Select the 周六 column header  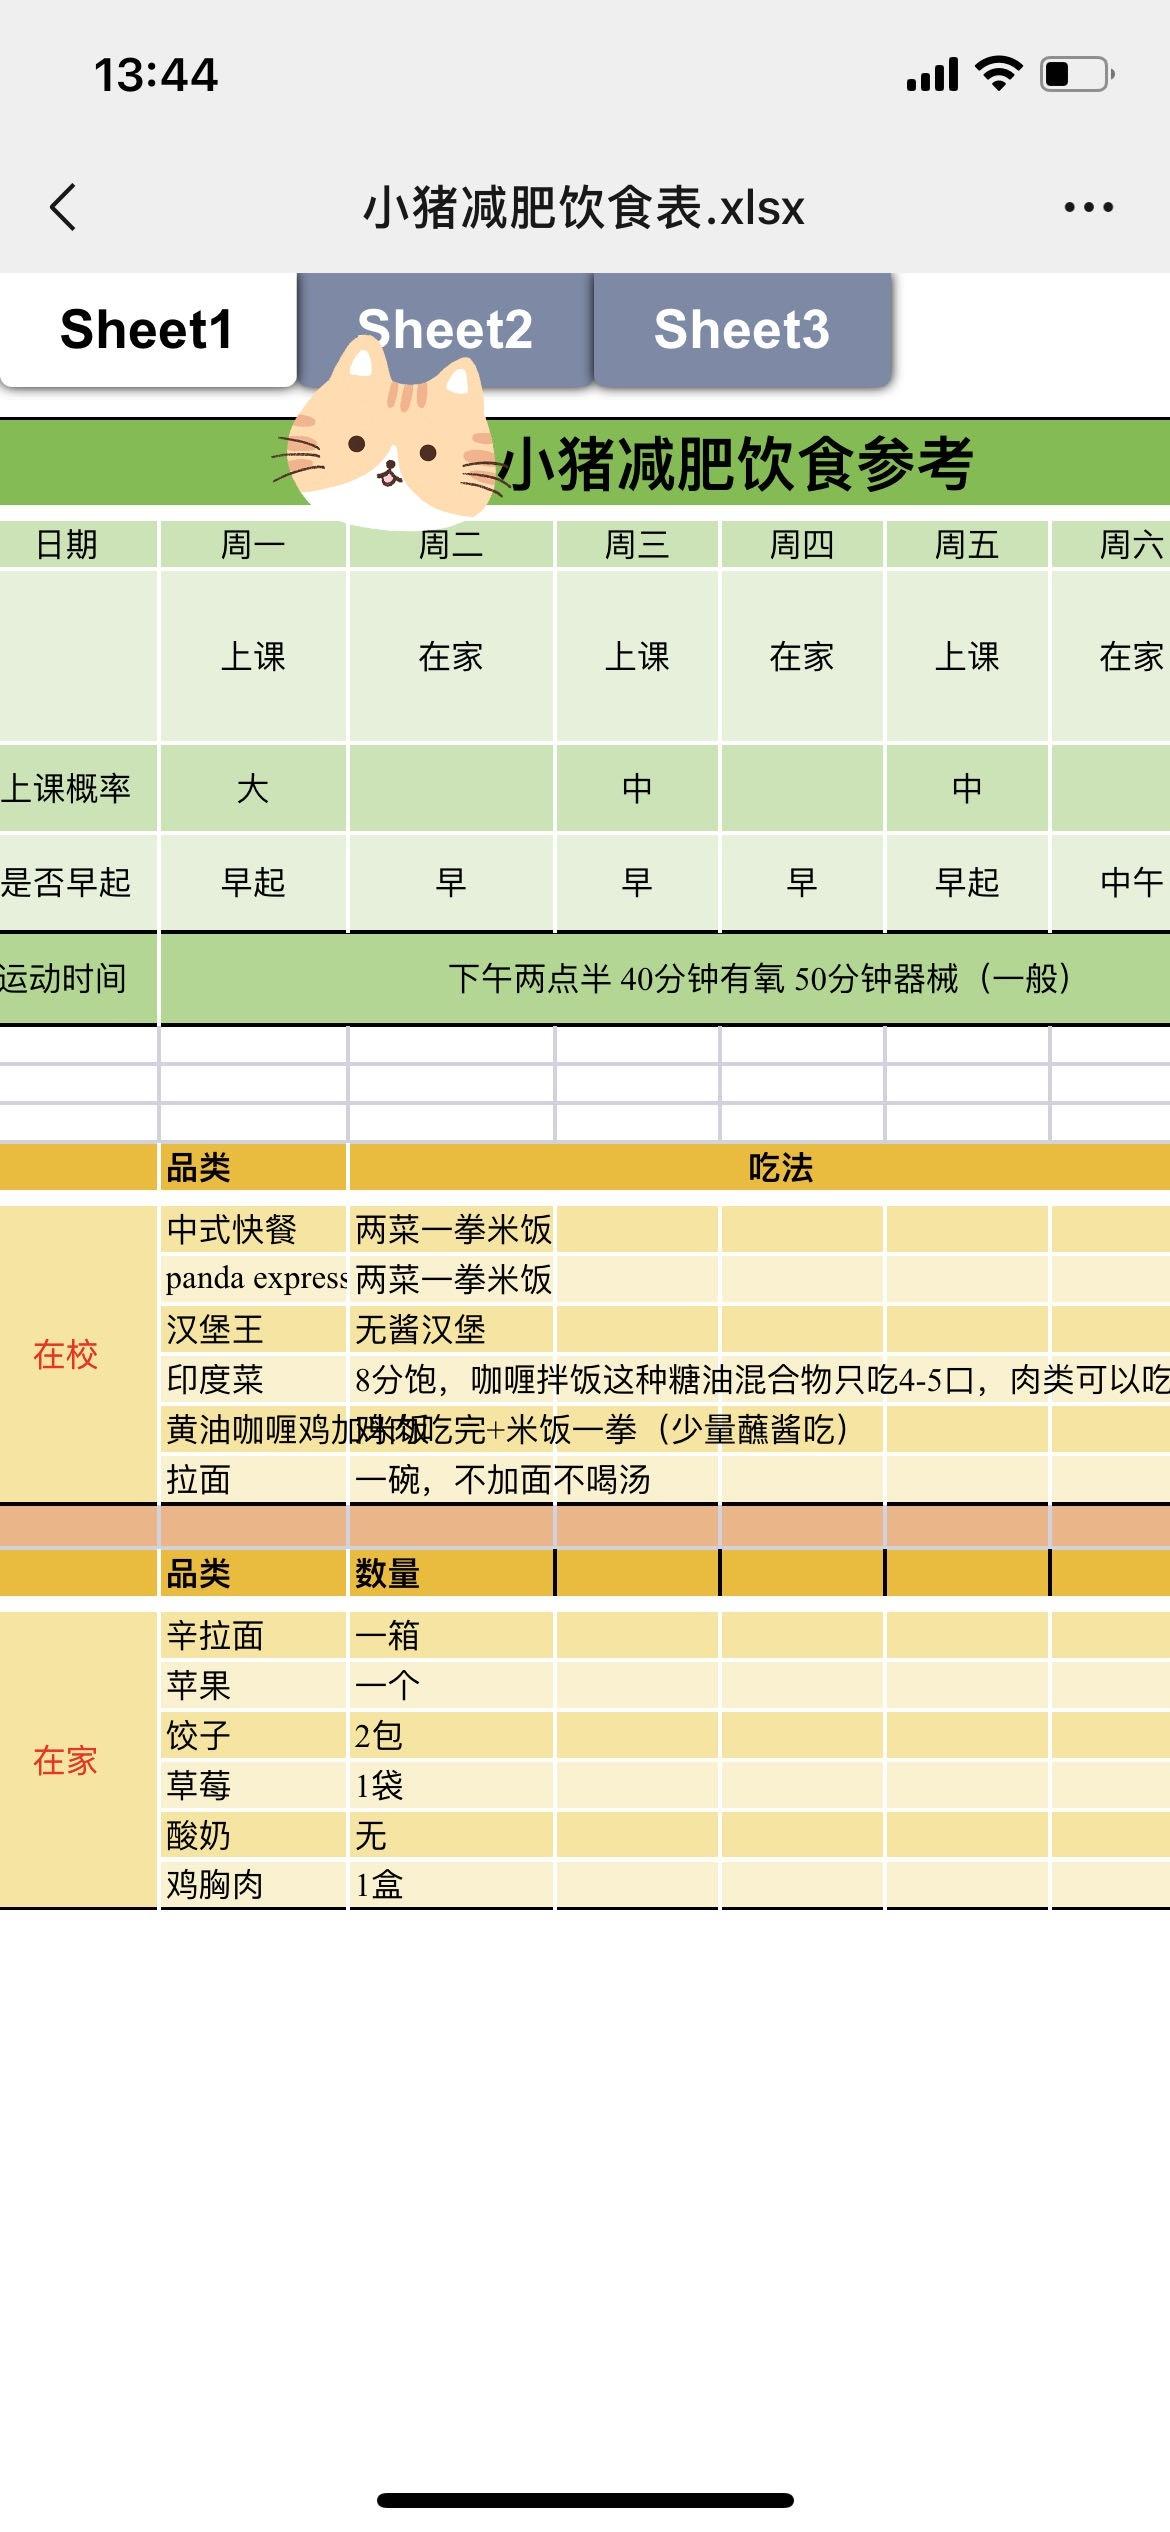[x=1111, y=545]
